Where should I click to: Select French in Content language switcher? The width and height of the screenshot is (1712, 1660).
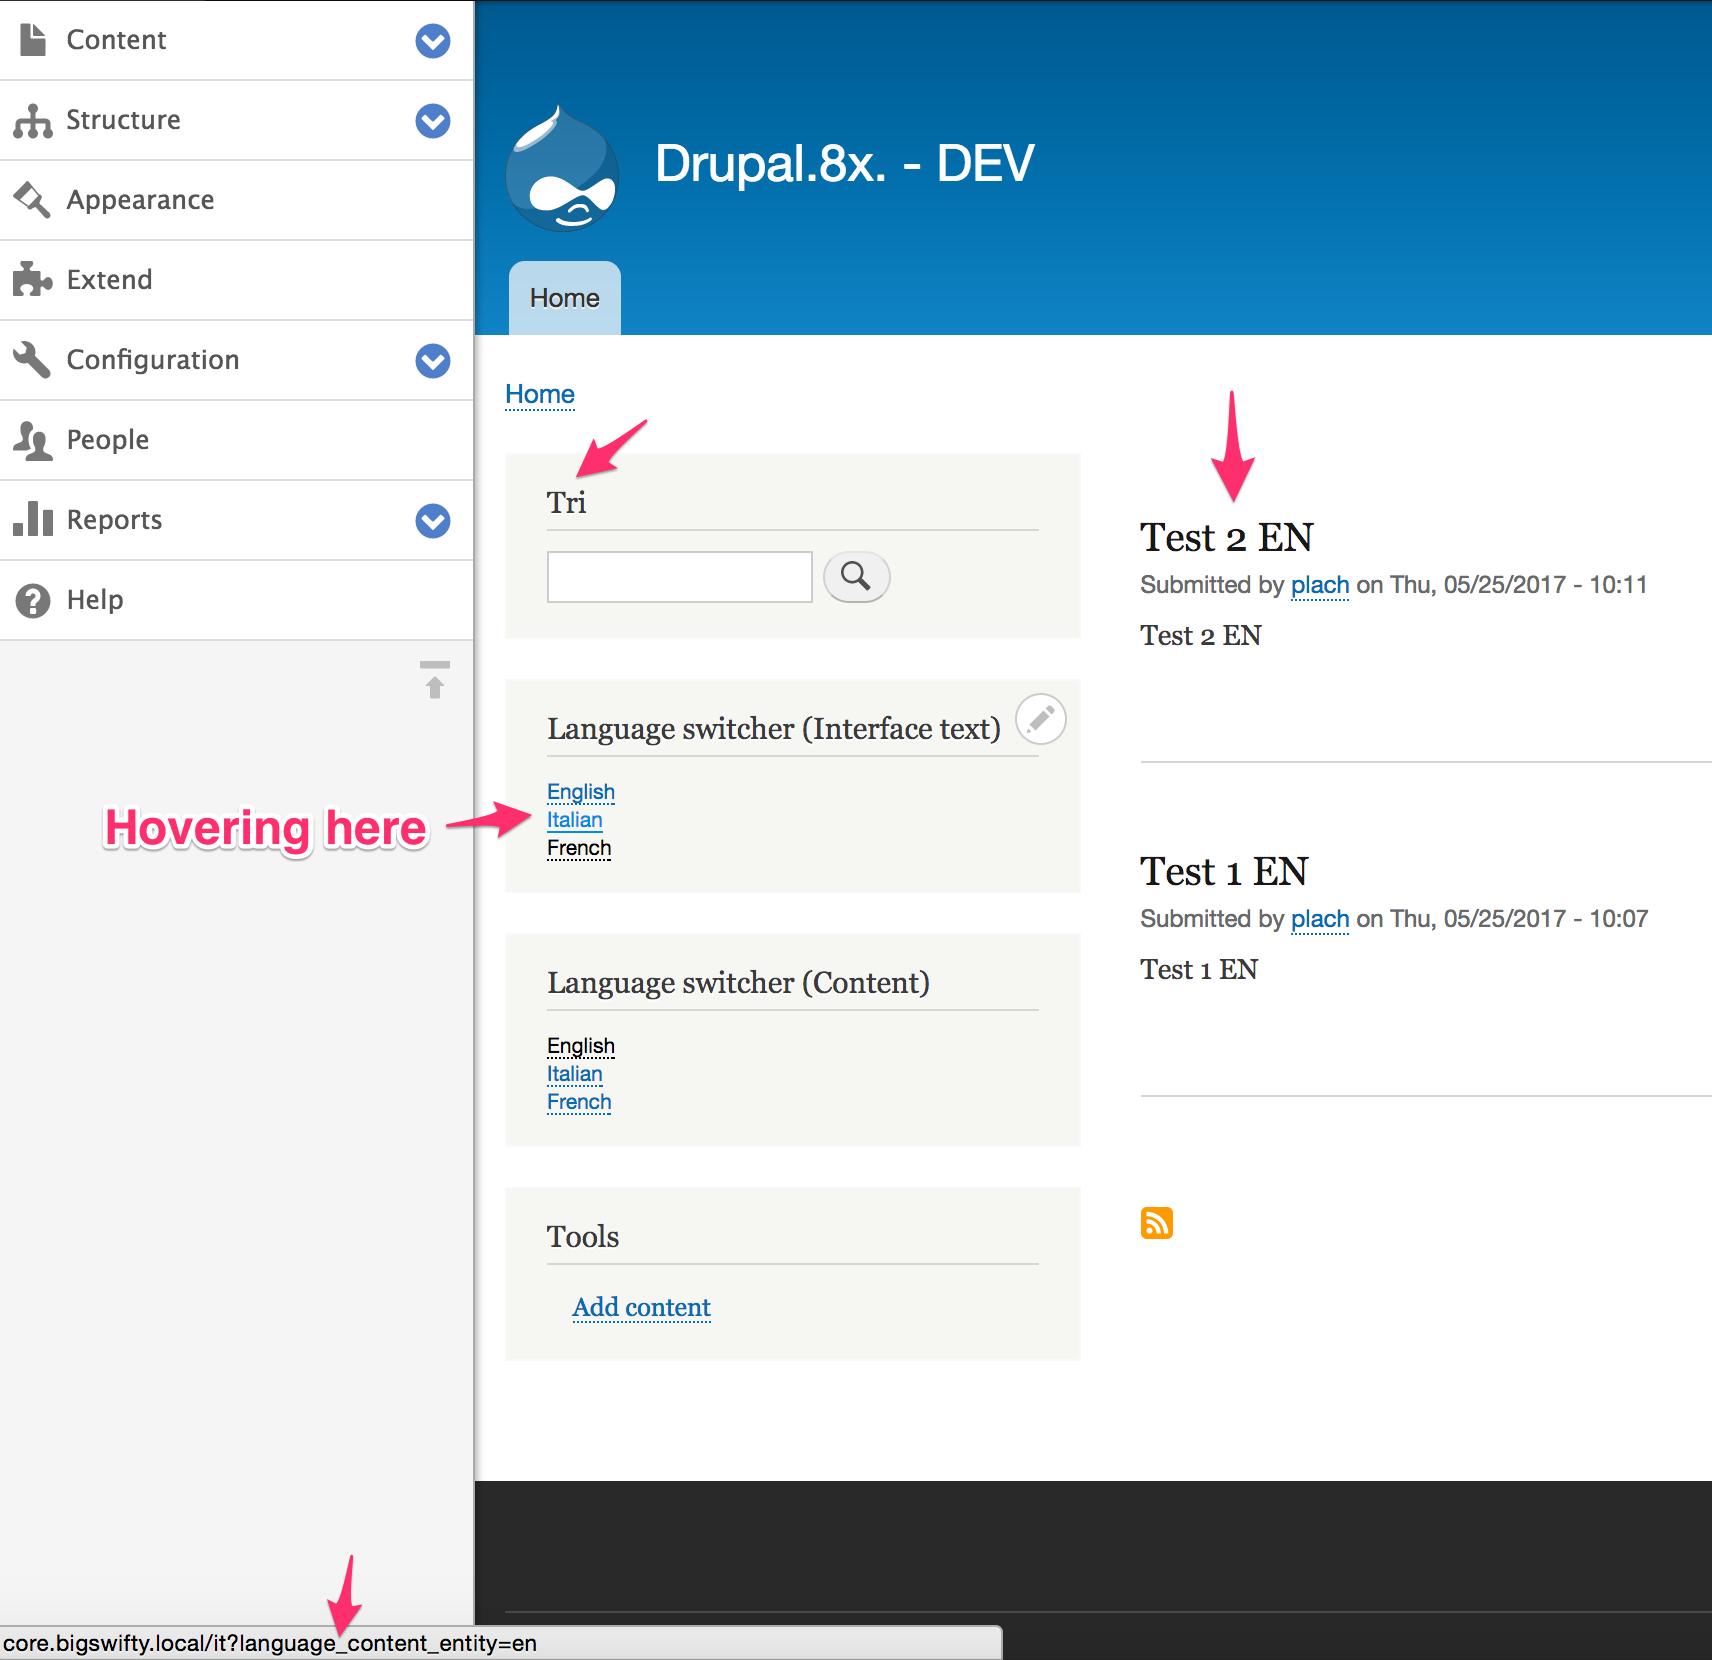point(578,1102)
